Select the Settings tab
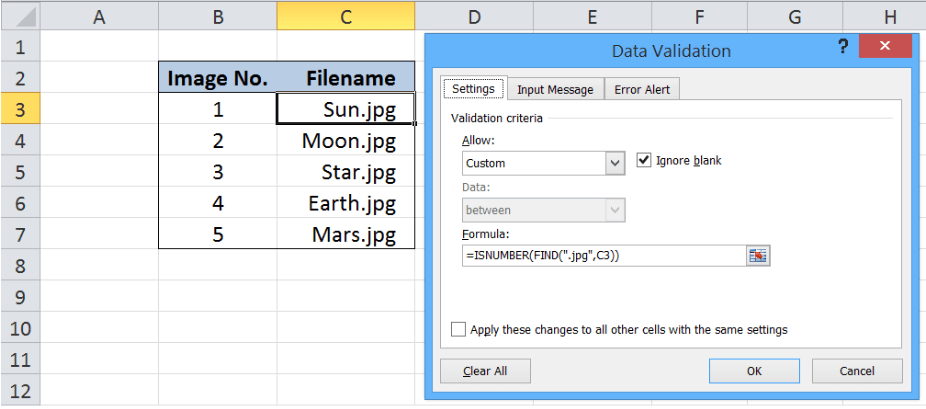The height and width of the screenshot is (409, 926). tap(473, 88)
